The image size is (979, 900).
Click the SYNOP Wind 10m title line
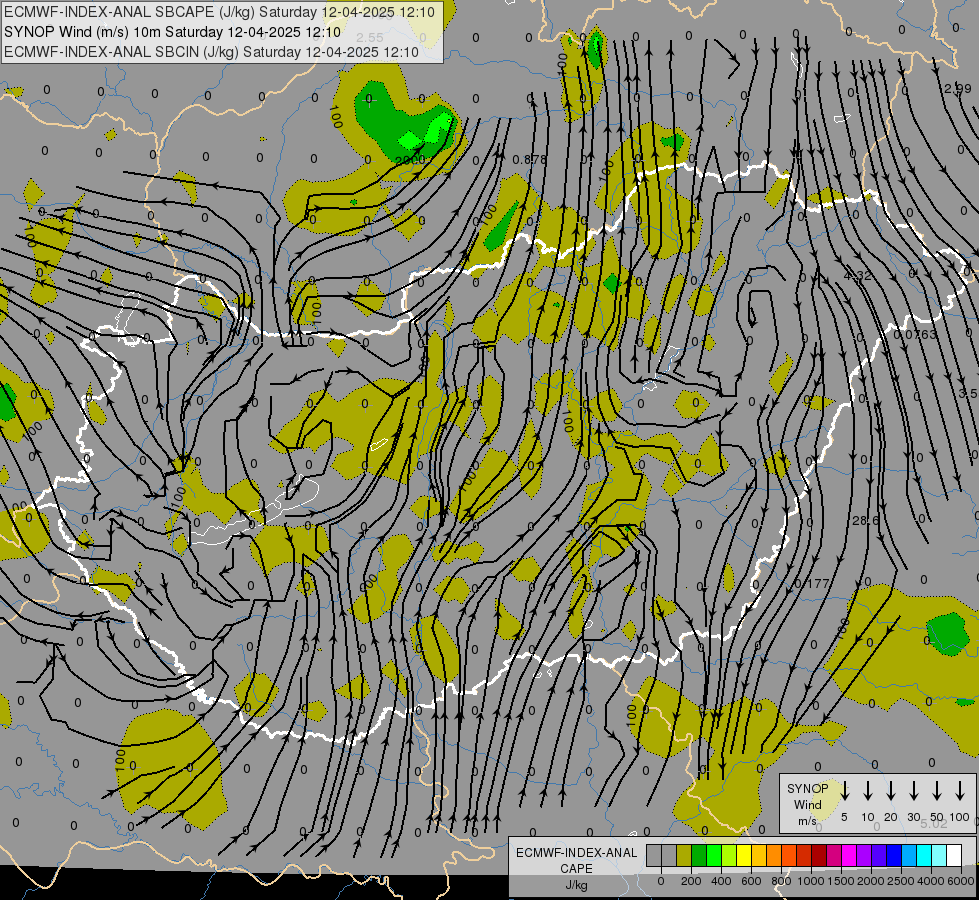point(172,32)
